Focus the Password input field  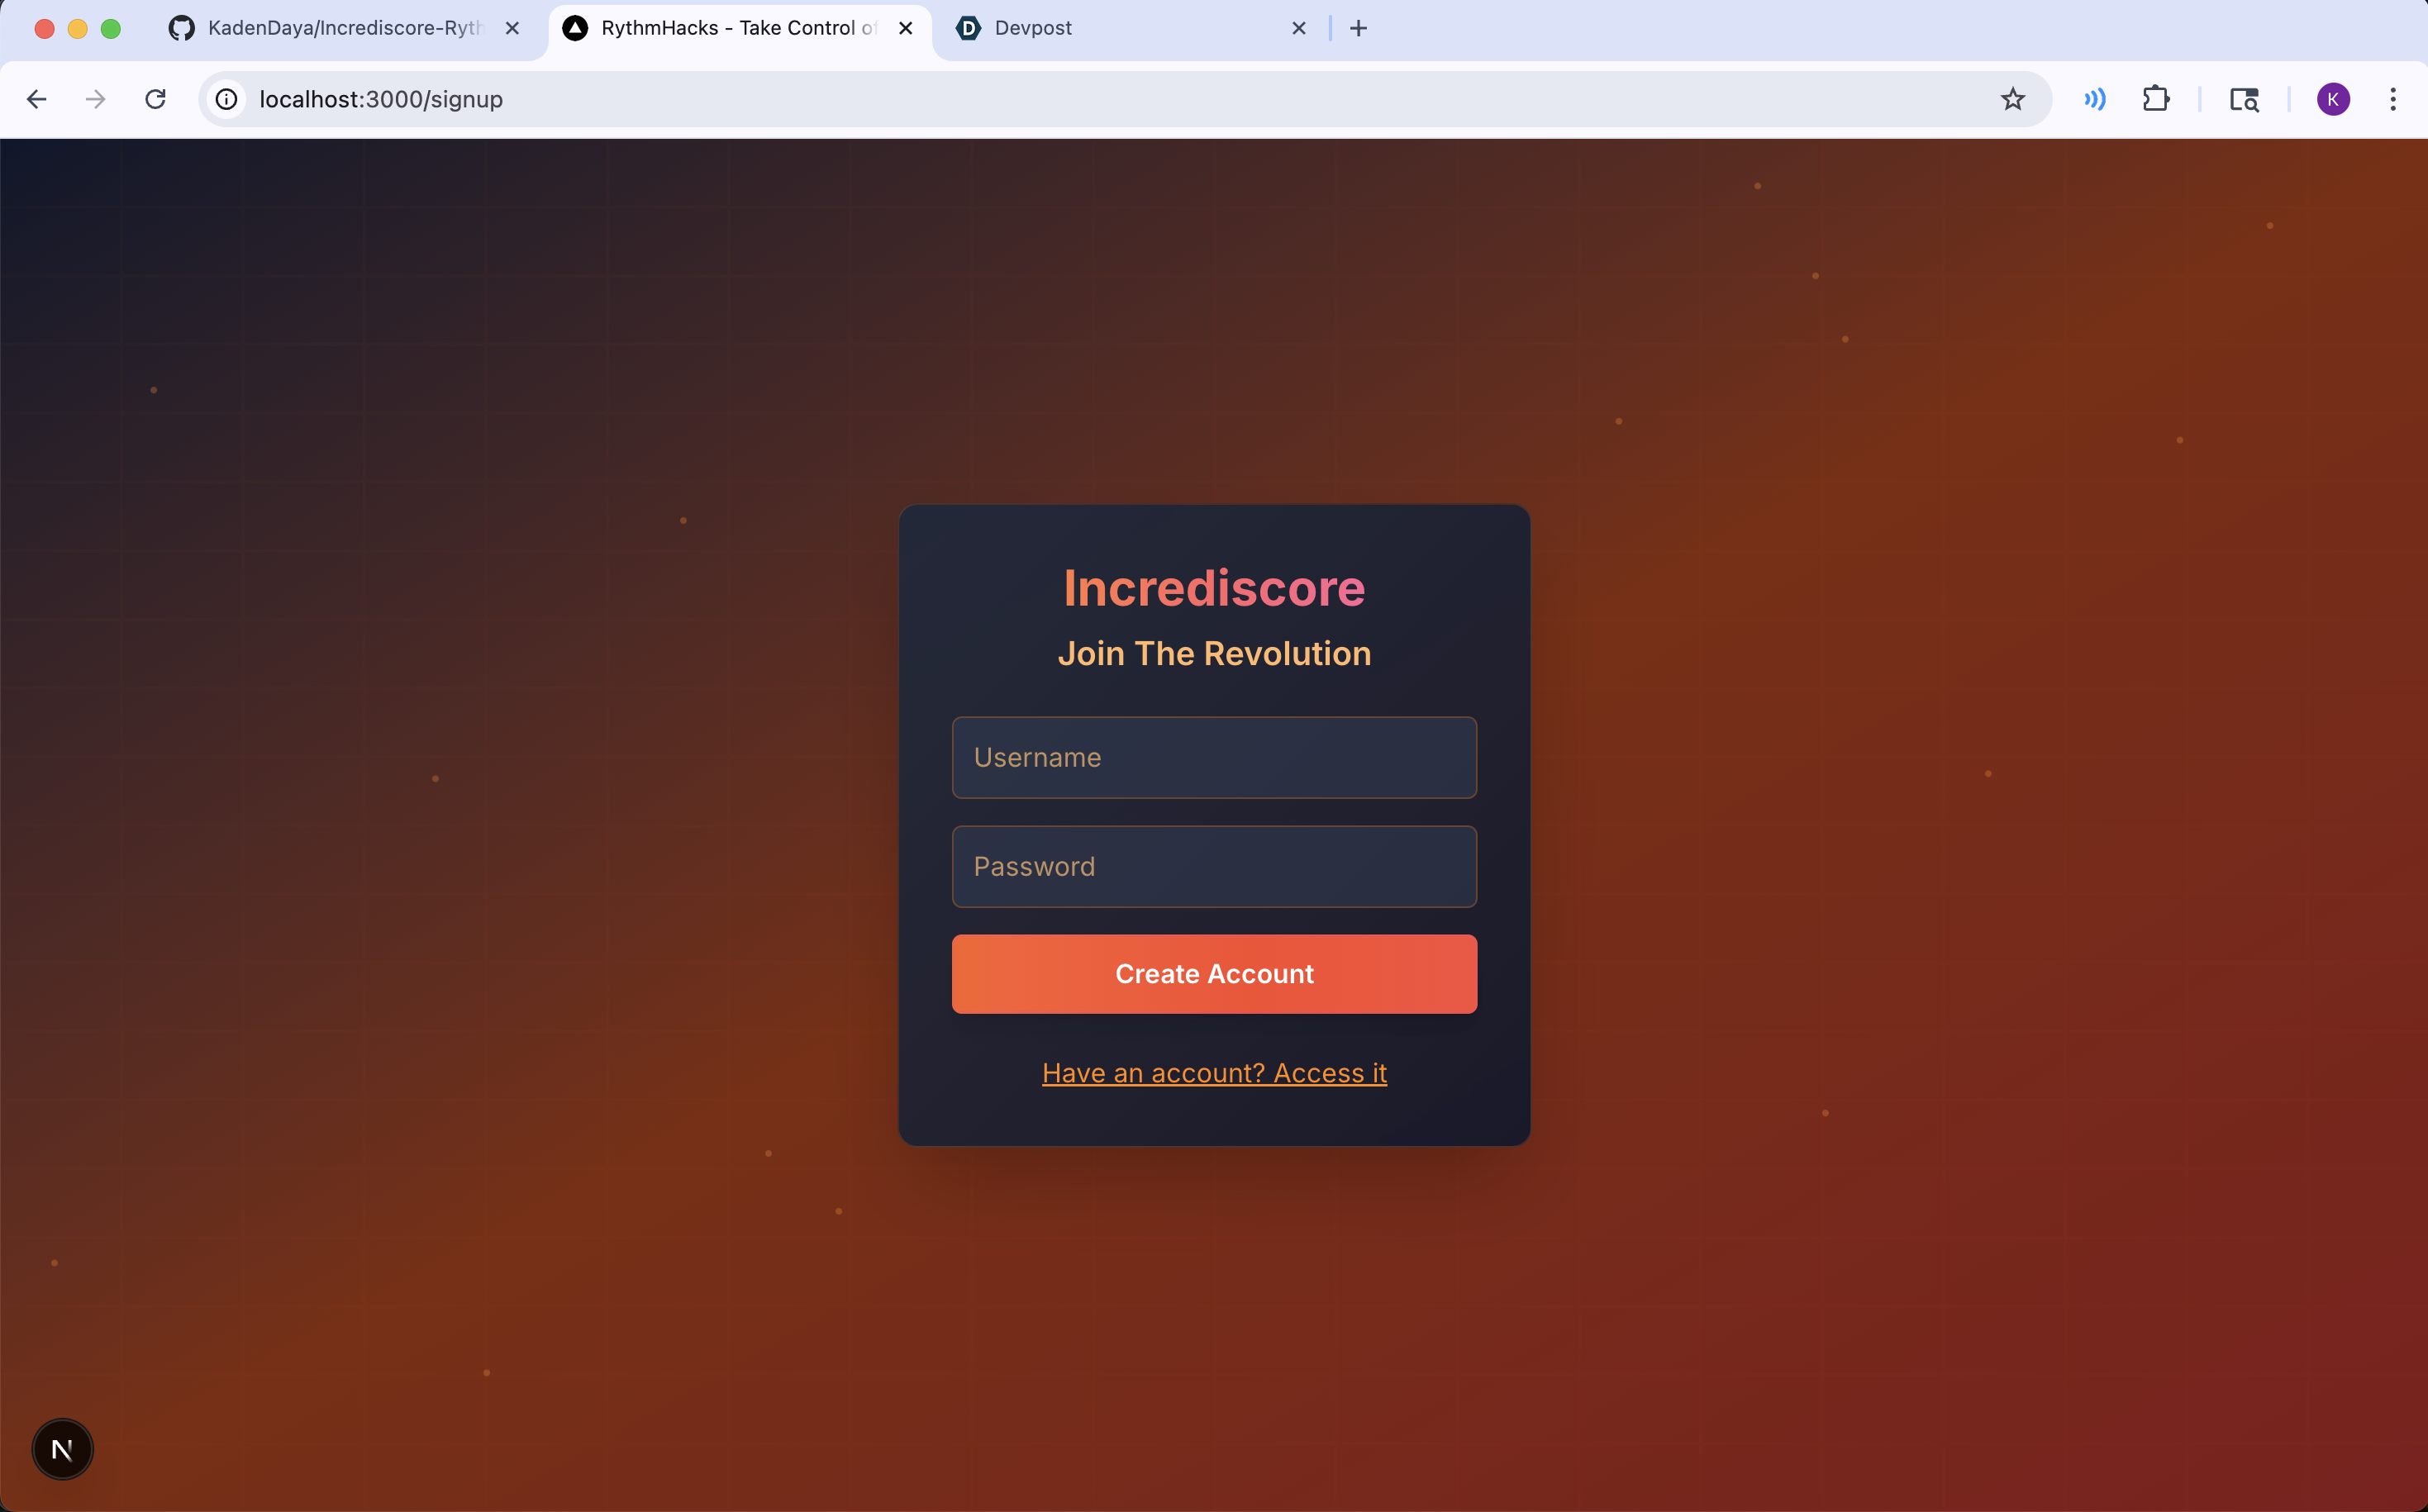coord(1213,866)
